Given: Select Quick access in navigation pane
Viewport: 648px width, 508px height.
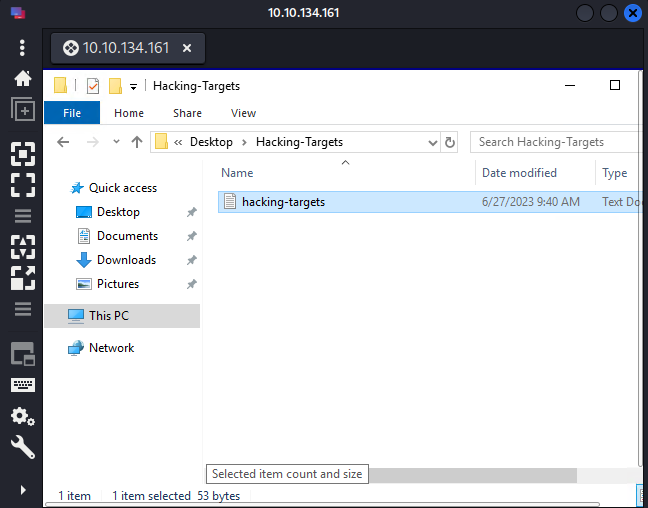Looking at the screenshot, I should coord(123,188).
